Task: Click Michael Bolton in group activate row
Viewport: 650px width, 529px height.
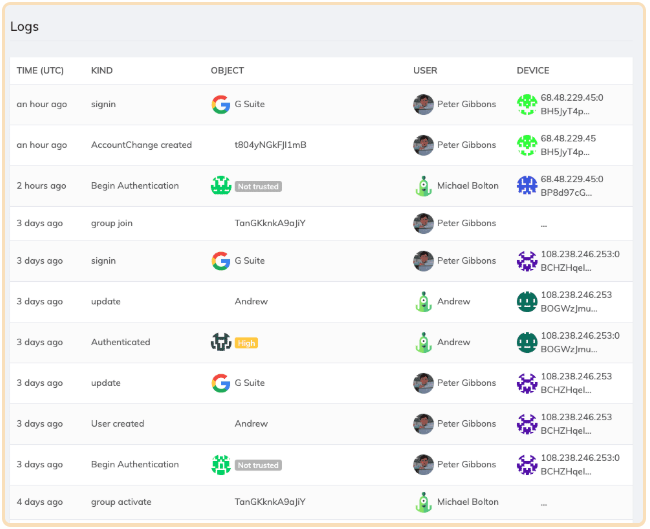Action: coord(467,502)
